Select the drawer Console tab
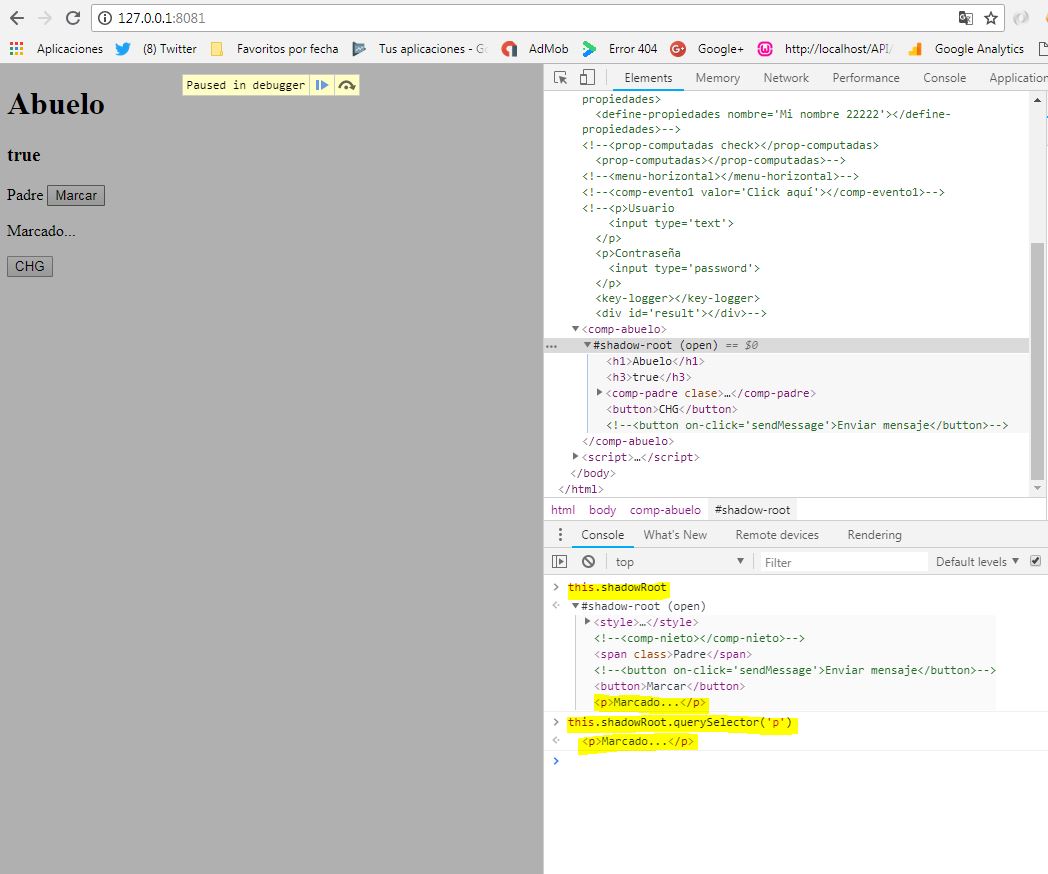The height and width of the screenshot is (874, 1048). (x=602, y=535)
